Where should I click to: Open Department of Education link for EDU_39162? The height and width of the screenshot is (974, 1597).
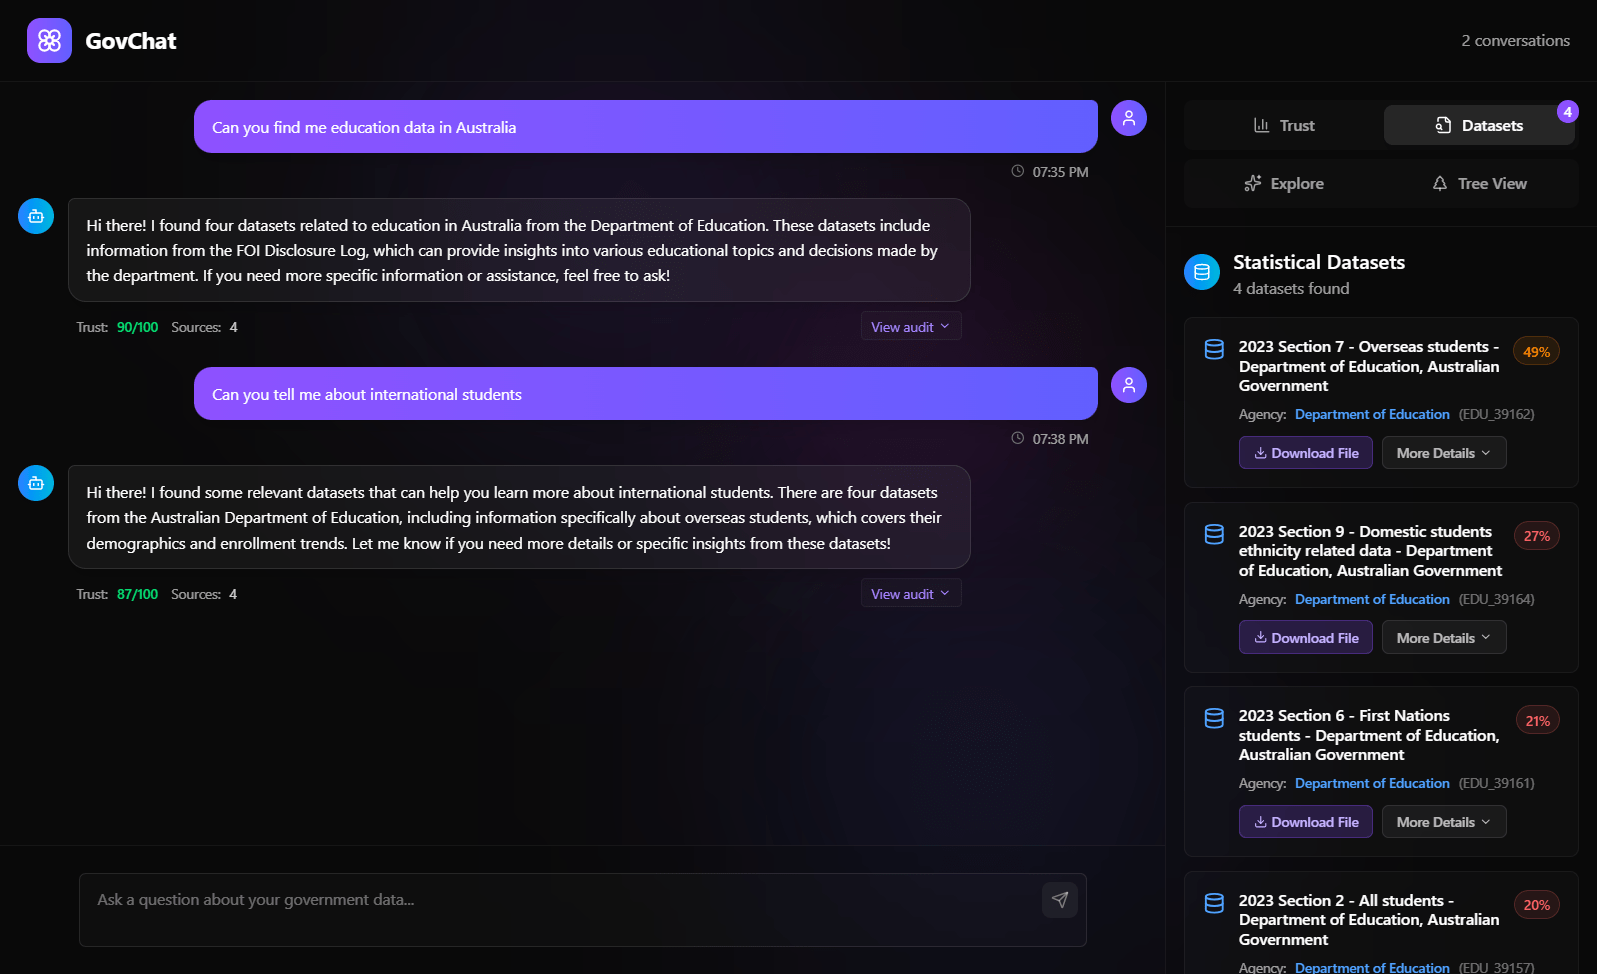click(1371, 415)
